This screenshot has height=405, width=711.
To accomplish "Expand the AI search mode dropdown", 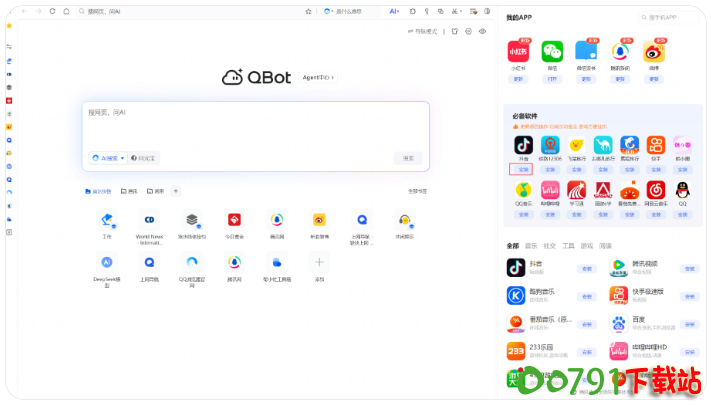I will click(109, 158).
